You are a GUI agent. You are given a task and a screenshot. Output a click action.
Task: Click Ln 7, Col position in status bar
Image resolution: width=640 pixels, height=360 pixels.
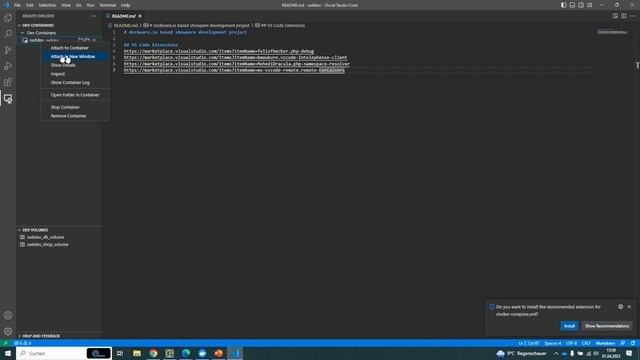coord(529,343)
